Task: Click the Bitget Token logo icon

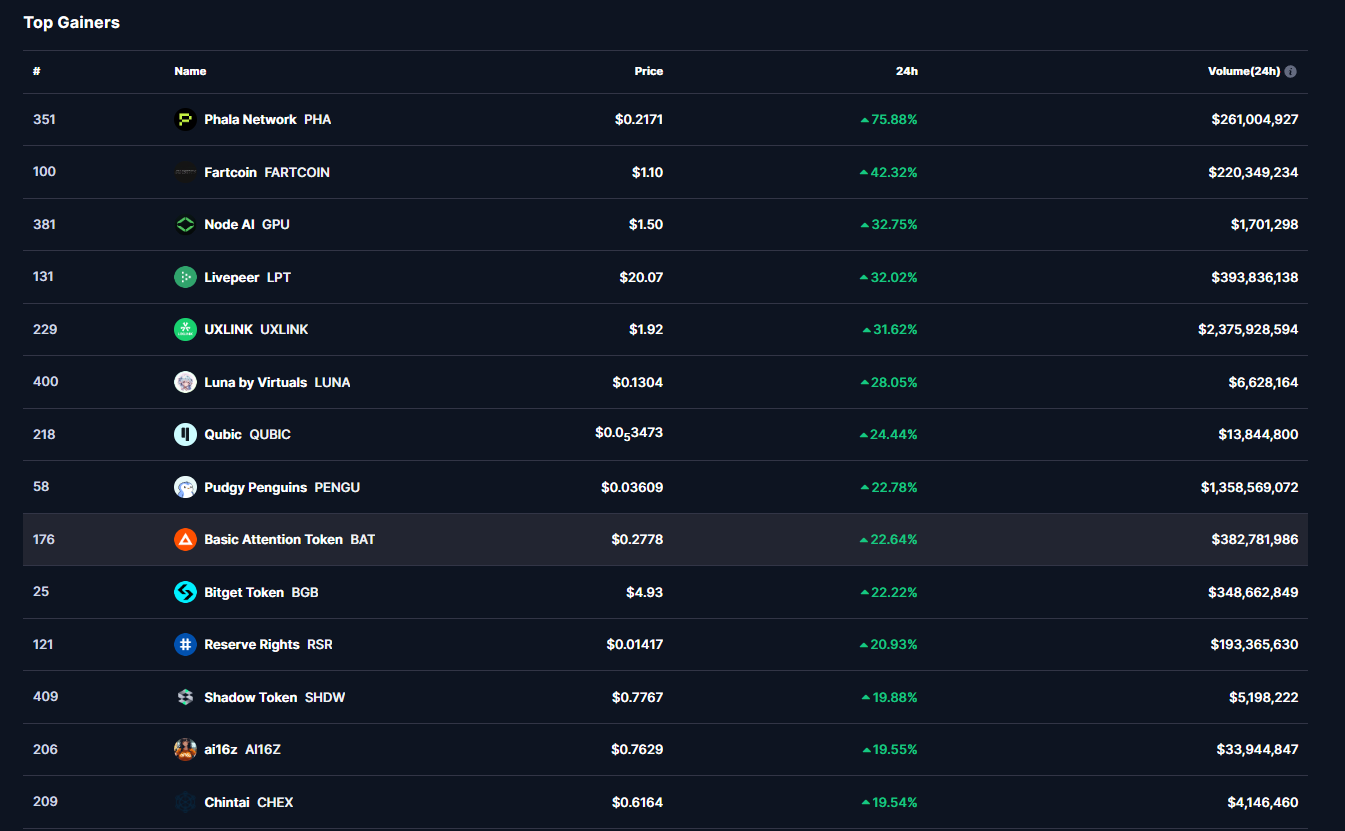Action: (x=185, y=592)
